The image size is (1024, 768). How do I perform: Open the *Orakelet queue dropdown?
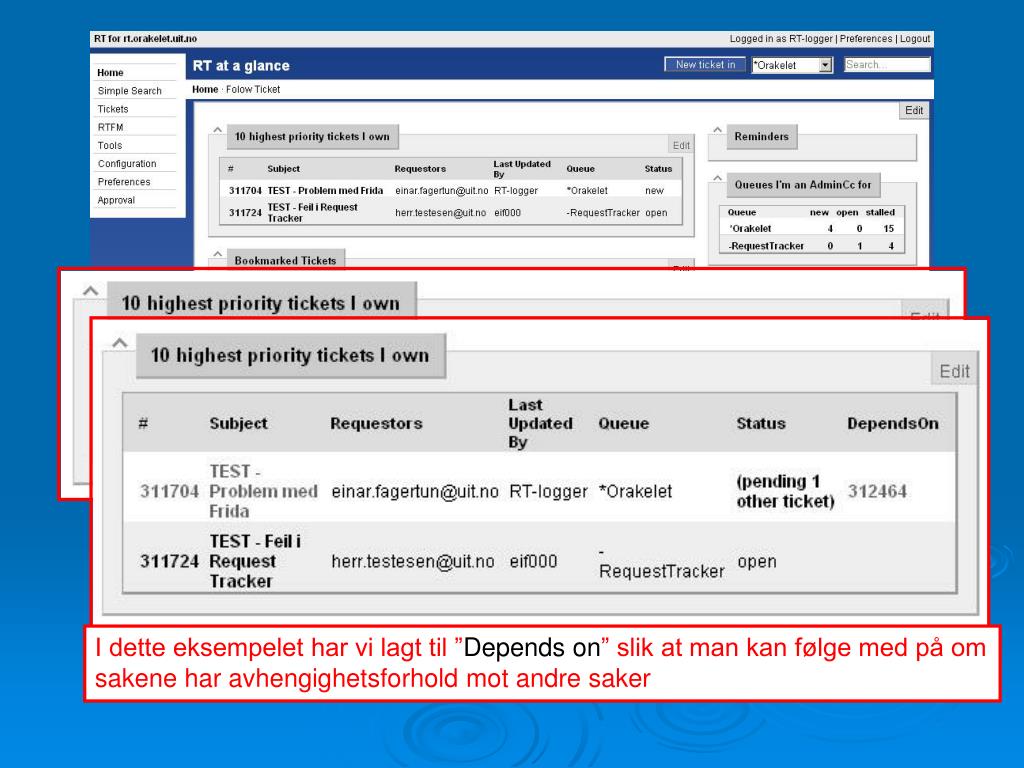point(792,65)
